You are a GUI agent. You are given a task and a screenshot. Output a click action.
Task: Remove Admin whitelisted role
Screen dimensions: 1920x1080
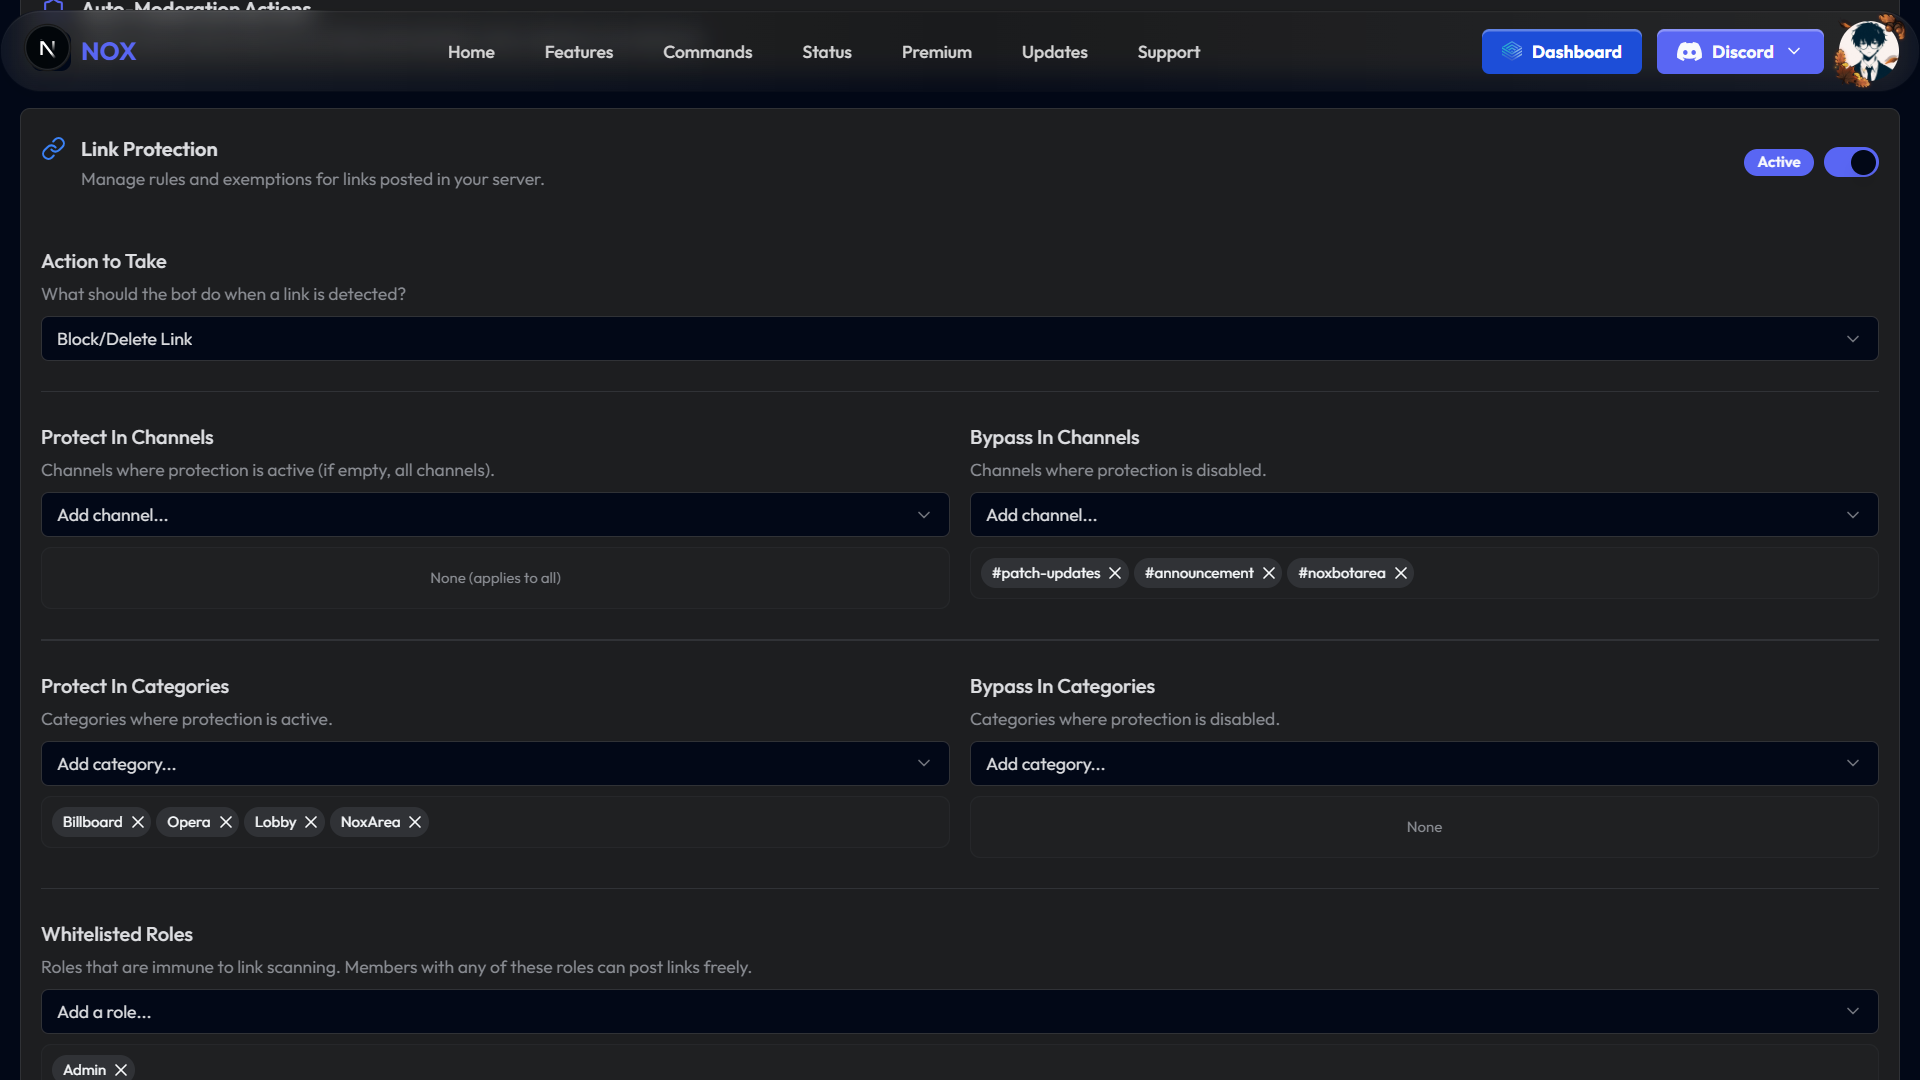tap(121, 1070)
